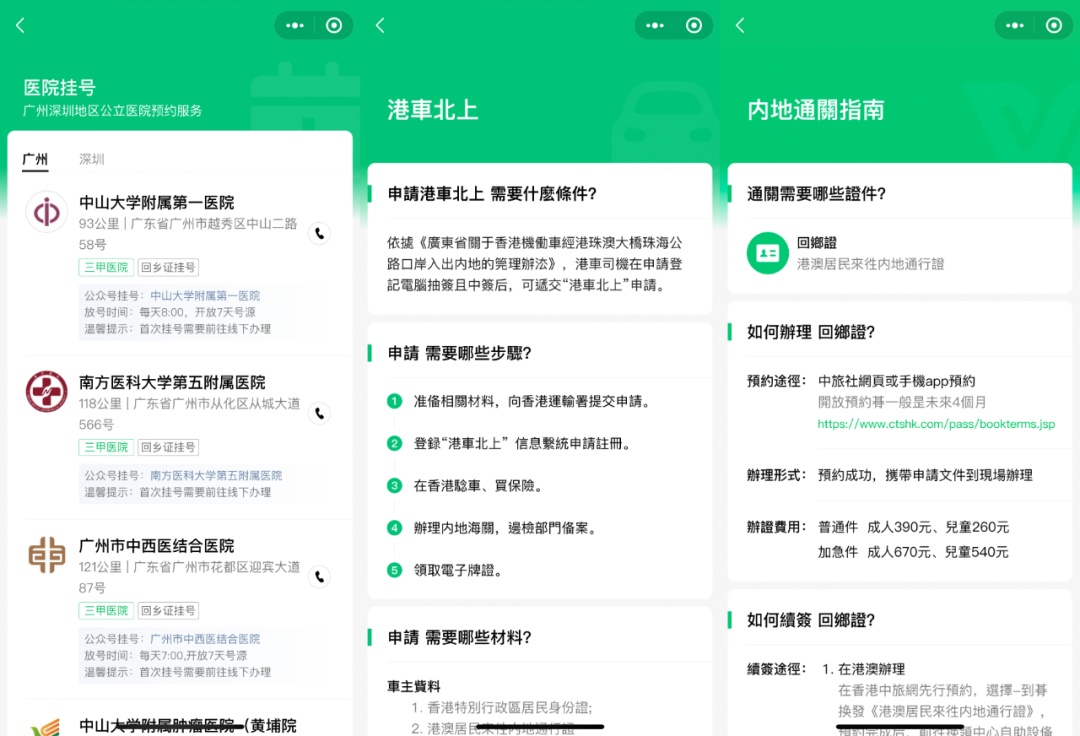Close mini program on 港車北上 screen
The width and height of the screenshot is (1080, 736).
(x=694, y=25)
